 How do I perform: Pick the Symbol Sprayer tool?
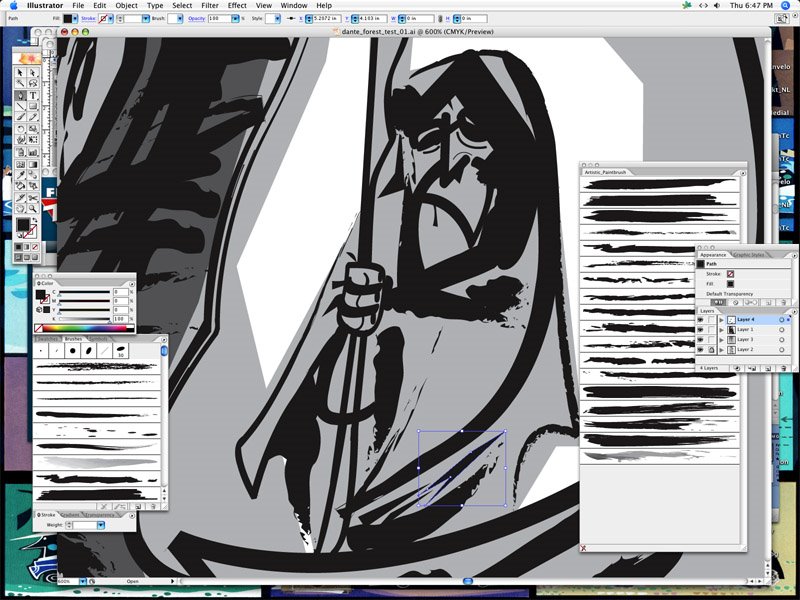[20, 152]
